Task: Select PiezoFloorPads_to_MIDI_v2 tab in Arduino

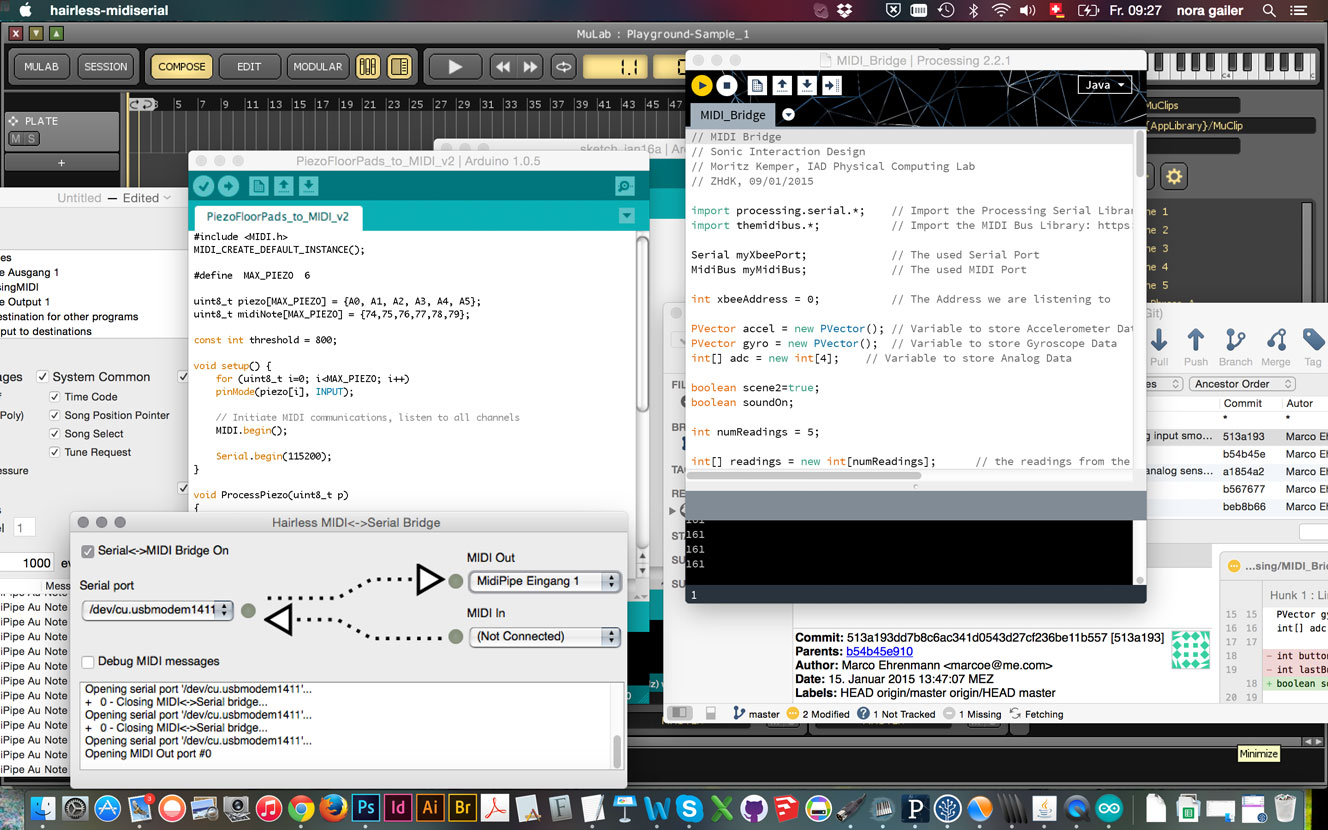Action: pyautogui.click(x=277, y=216)
